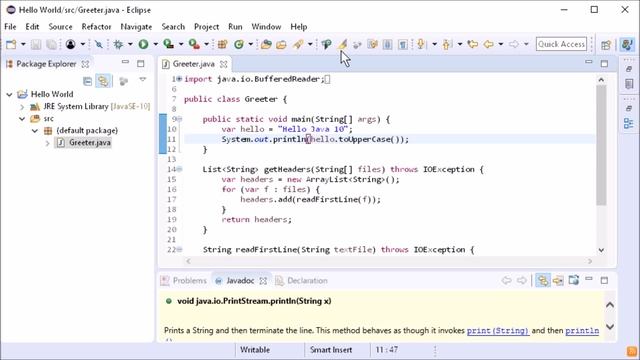
Task: Click the Outline icon in right trim
Action: (x=629, y=123)
